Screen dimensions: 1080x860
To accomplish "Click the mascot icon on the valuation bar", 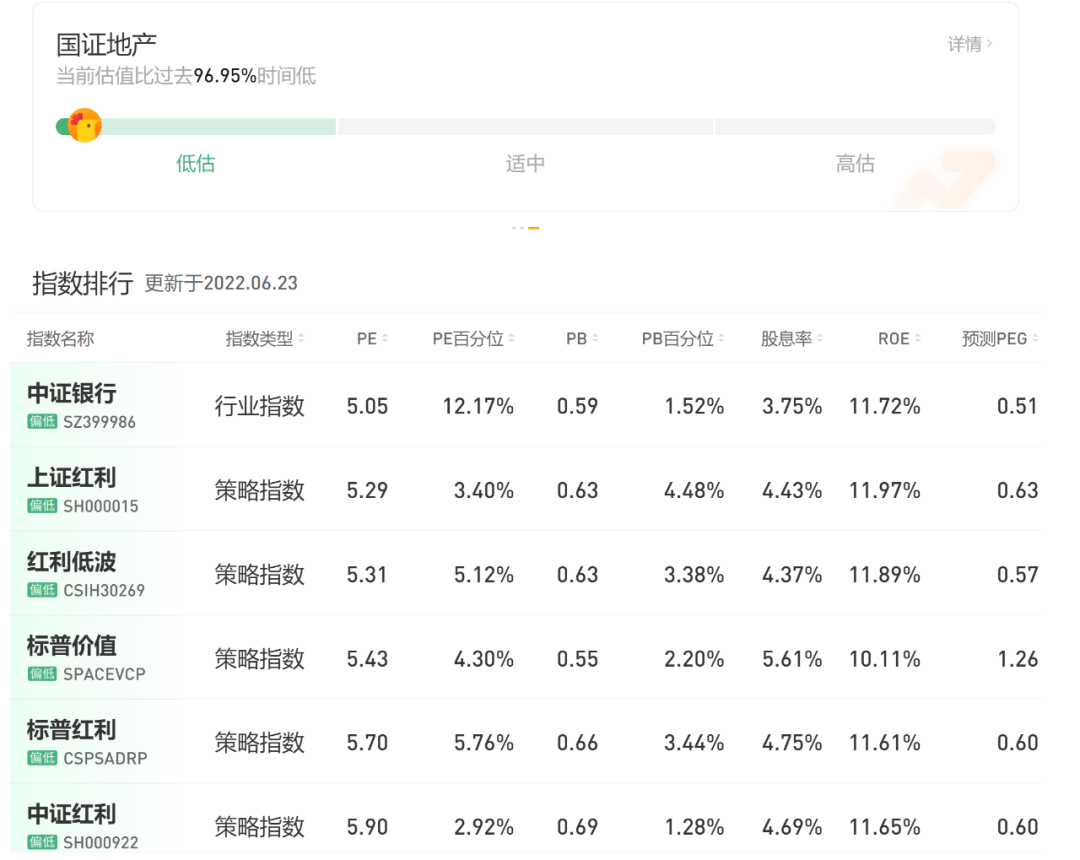I will [x=84, y=126].
